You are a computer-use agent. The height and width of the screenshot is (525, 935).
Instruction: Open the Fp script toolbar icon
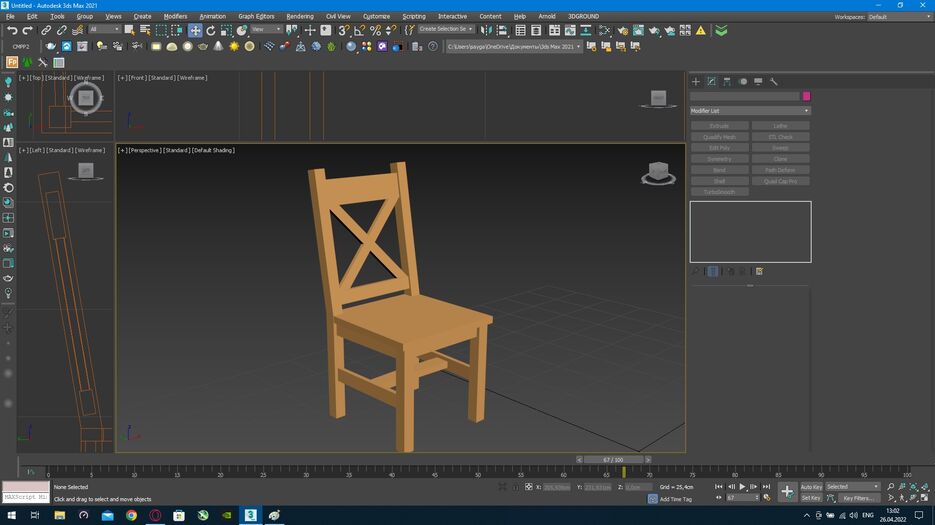click(x=12, y=62)
